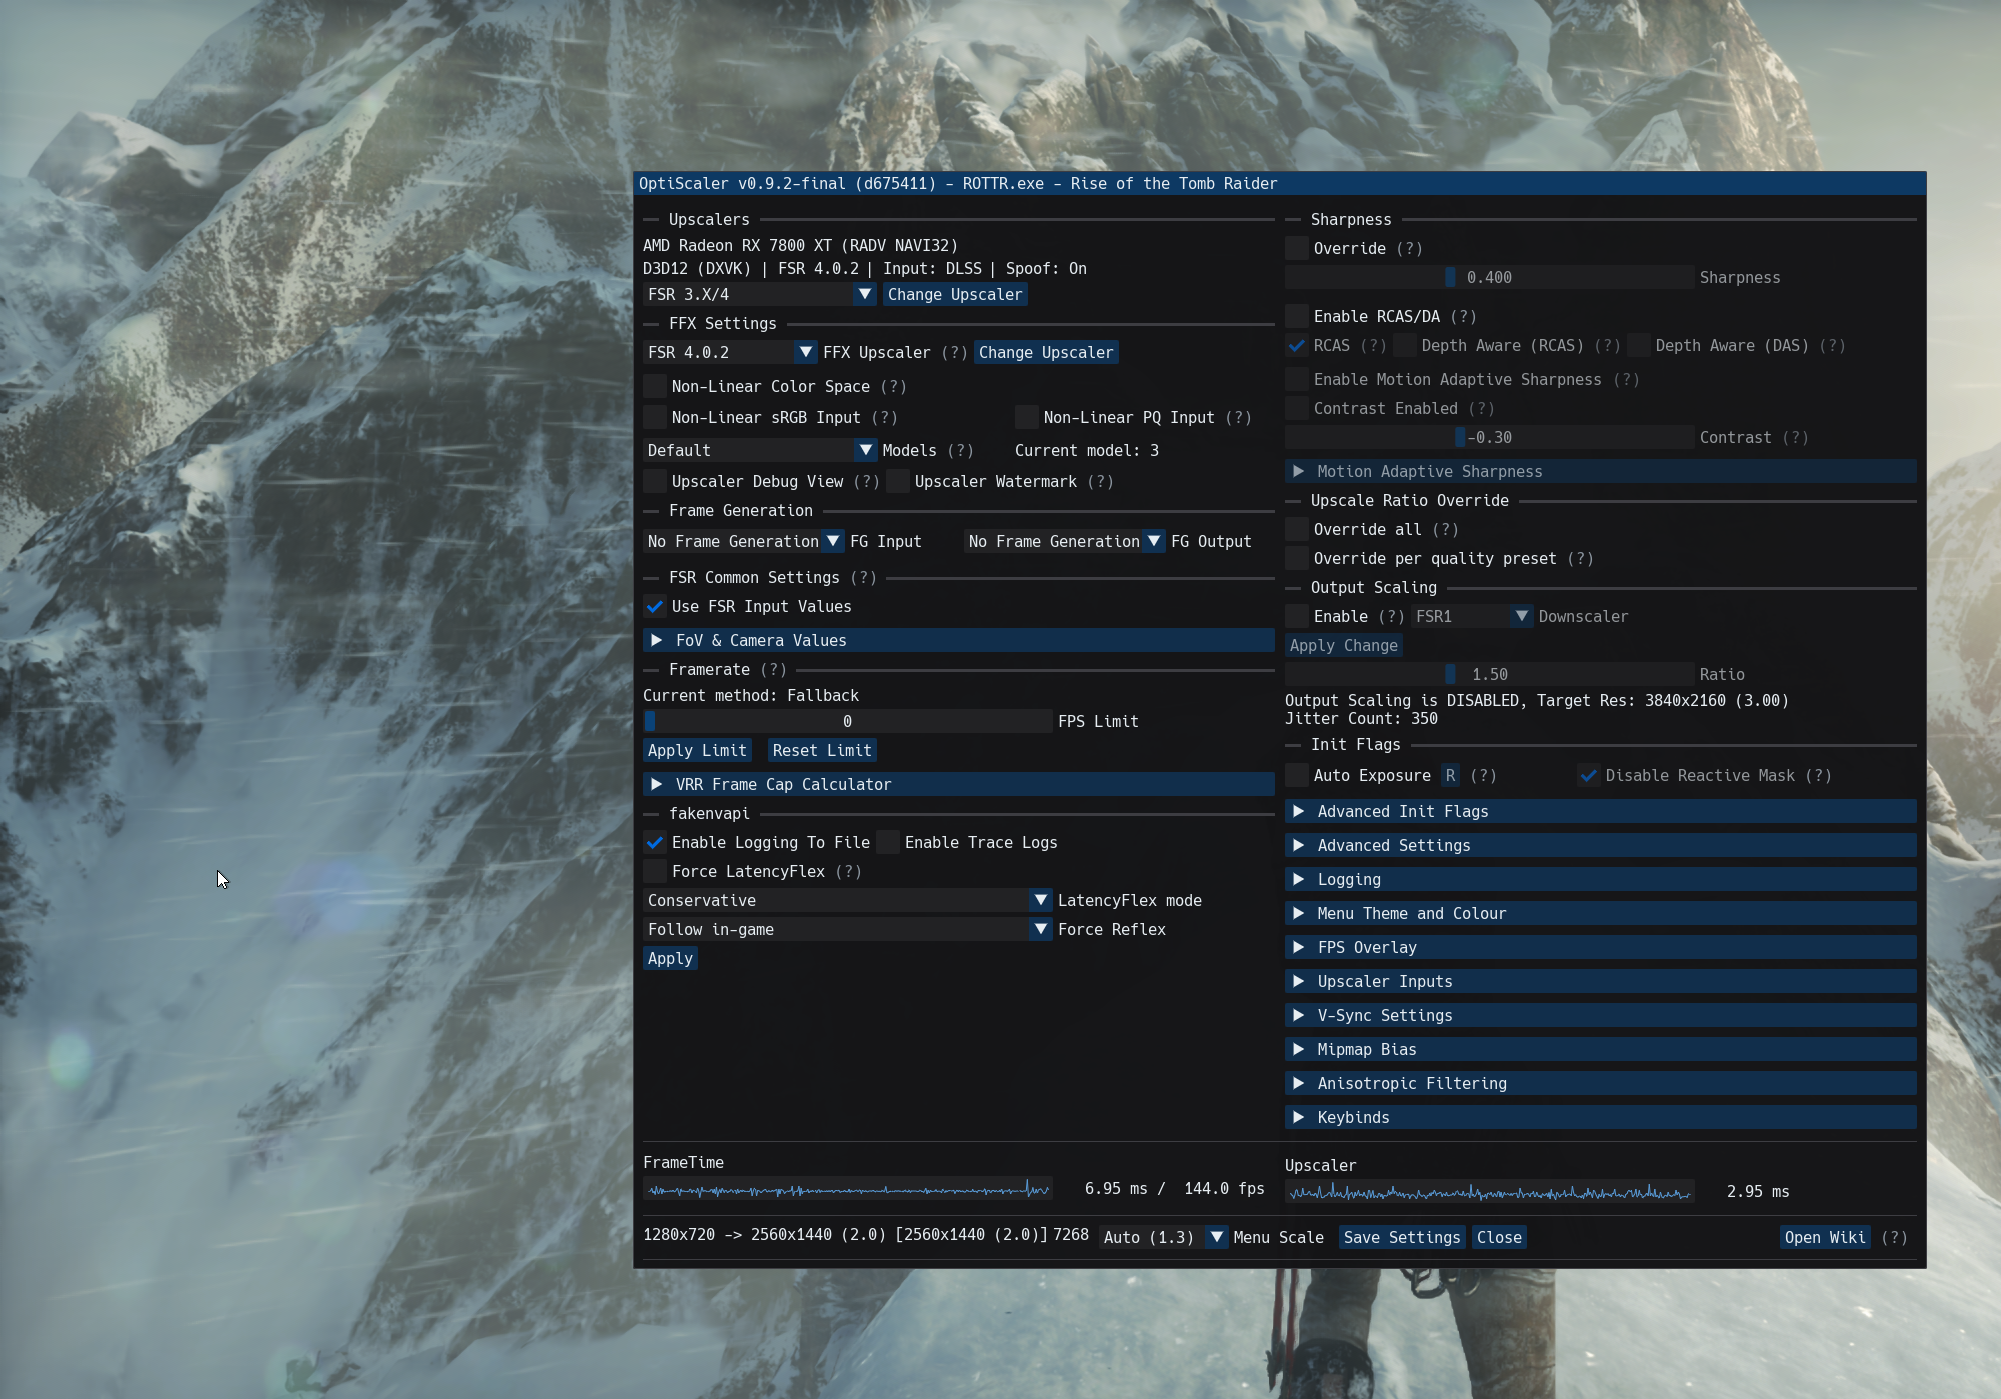This screenshot has width=2001, height=1399.
Task: Click the FPS Limit slider
Action: pyautogui.click(x=847, y=721)
